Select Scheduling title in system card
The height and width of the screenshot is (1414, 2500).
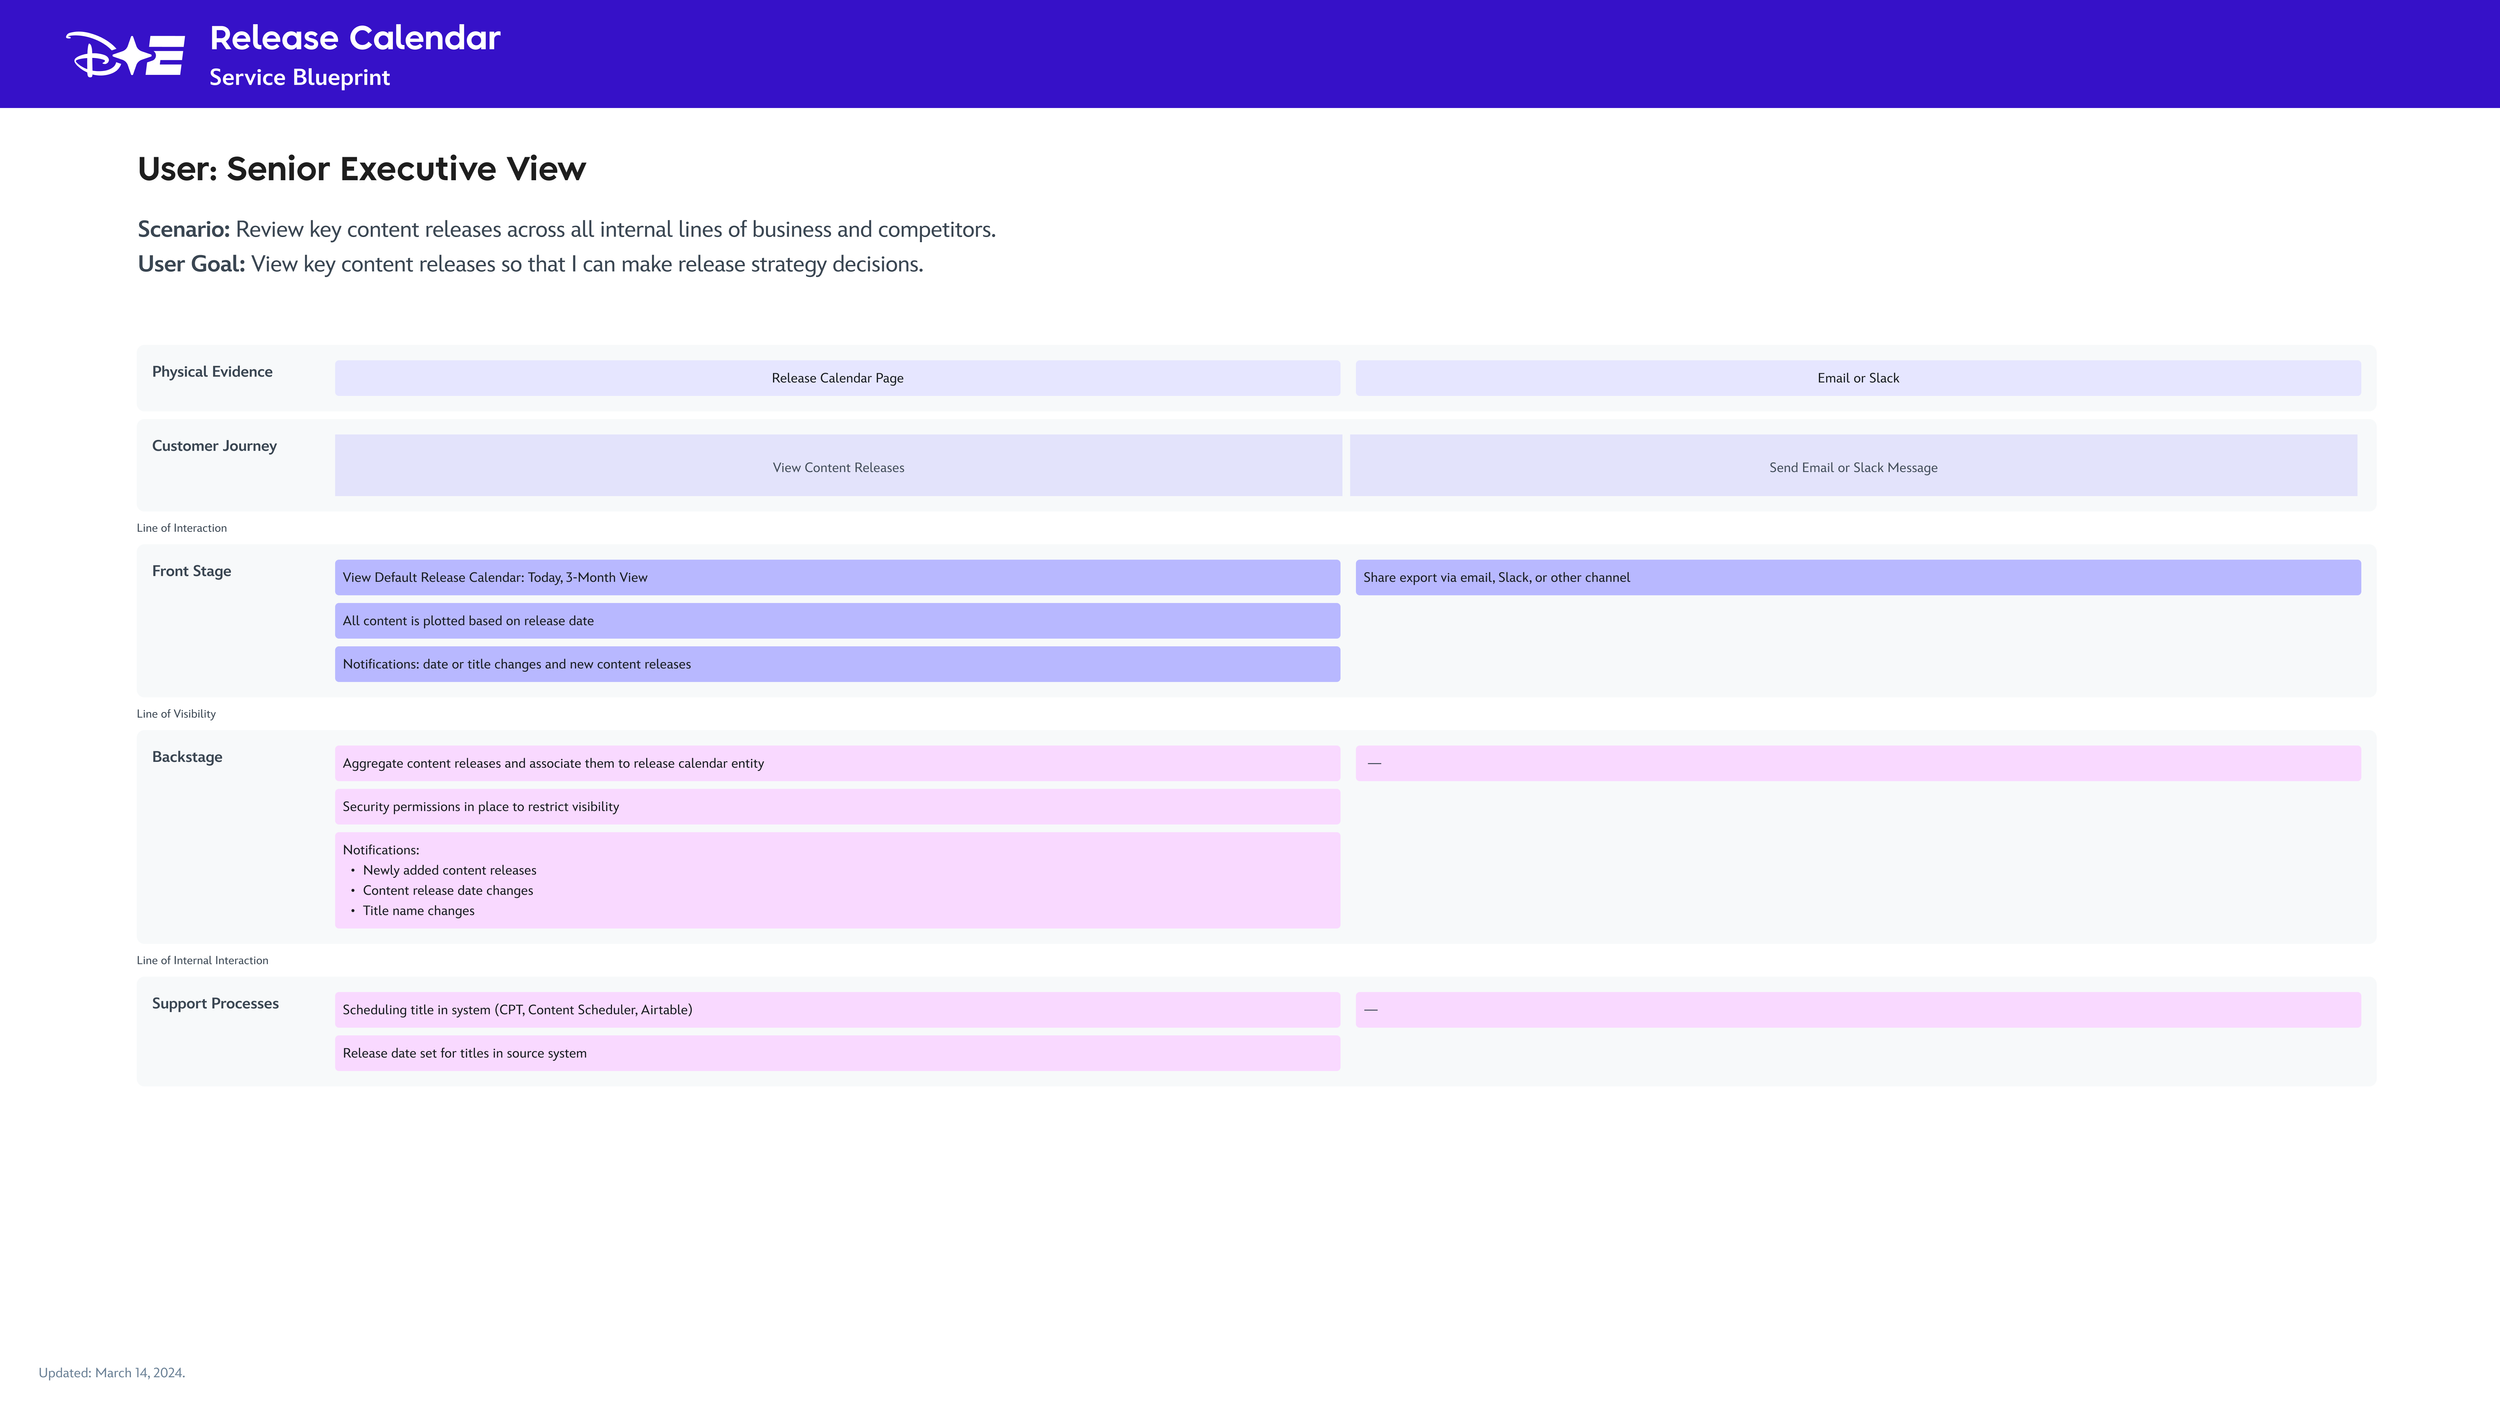(x=837, y=1010)
